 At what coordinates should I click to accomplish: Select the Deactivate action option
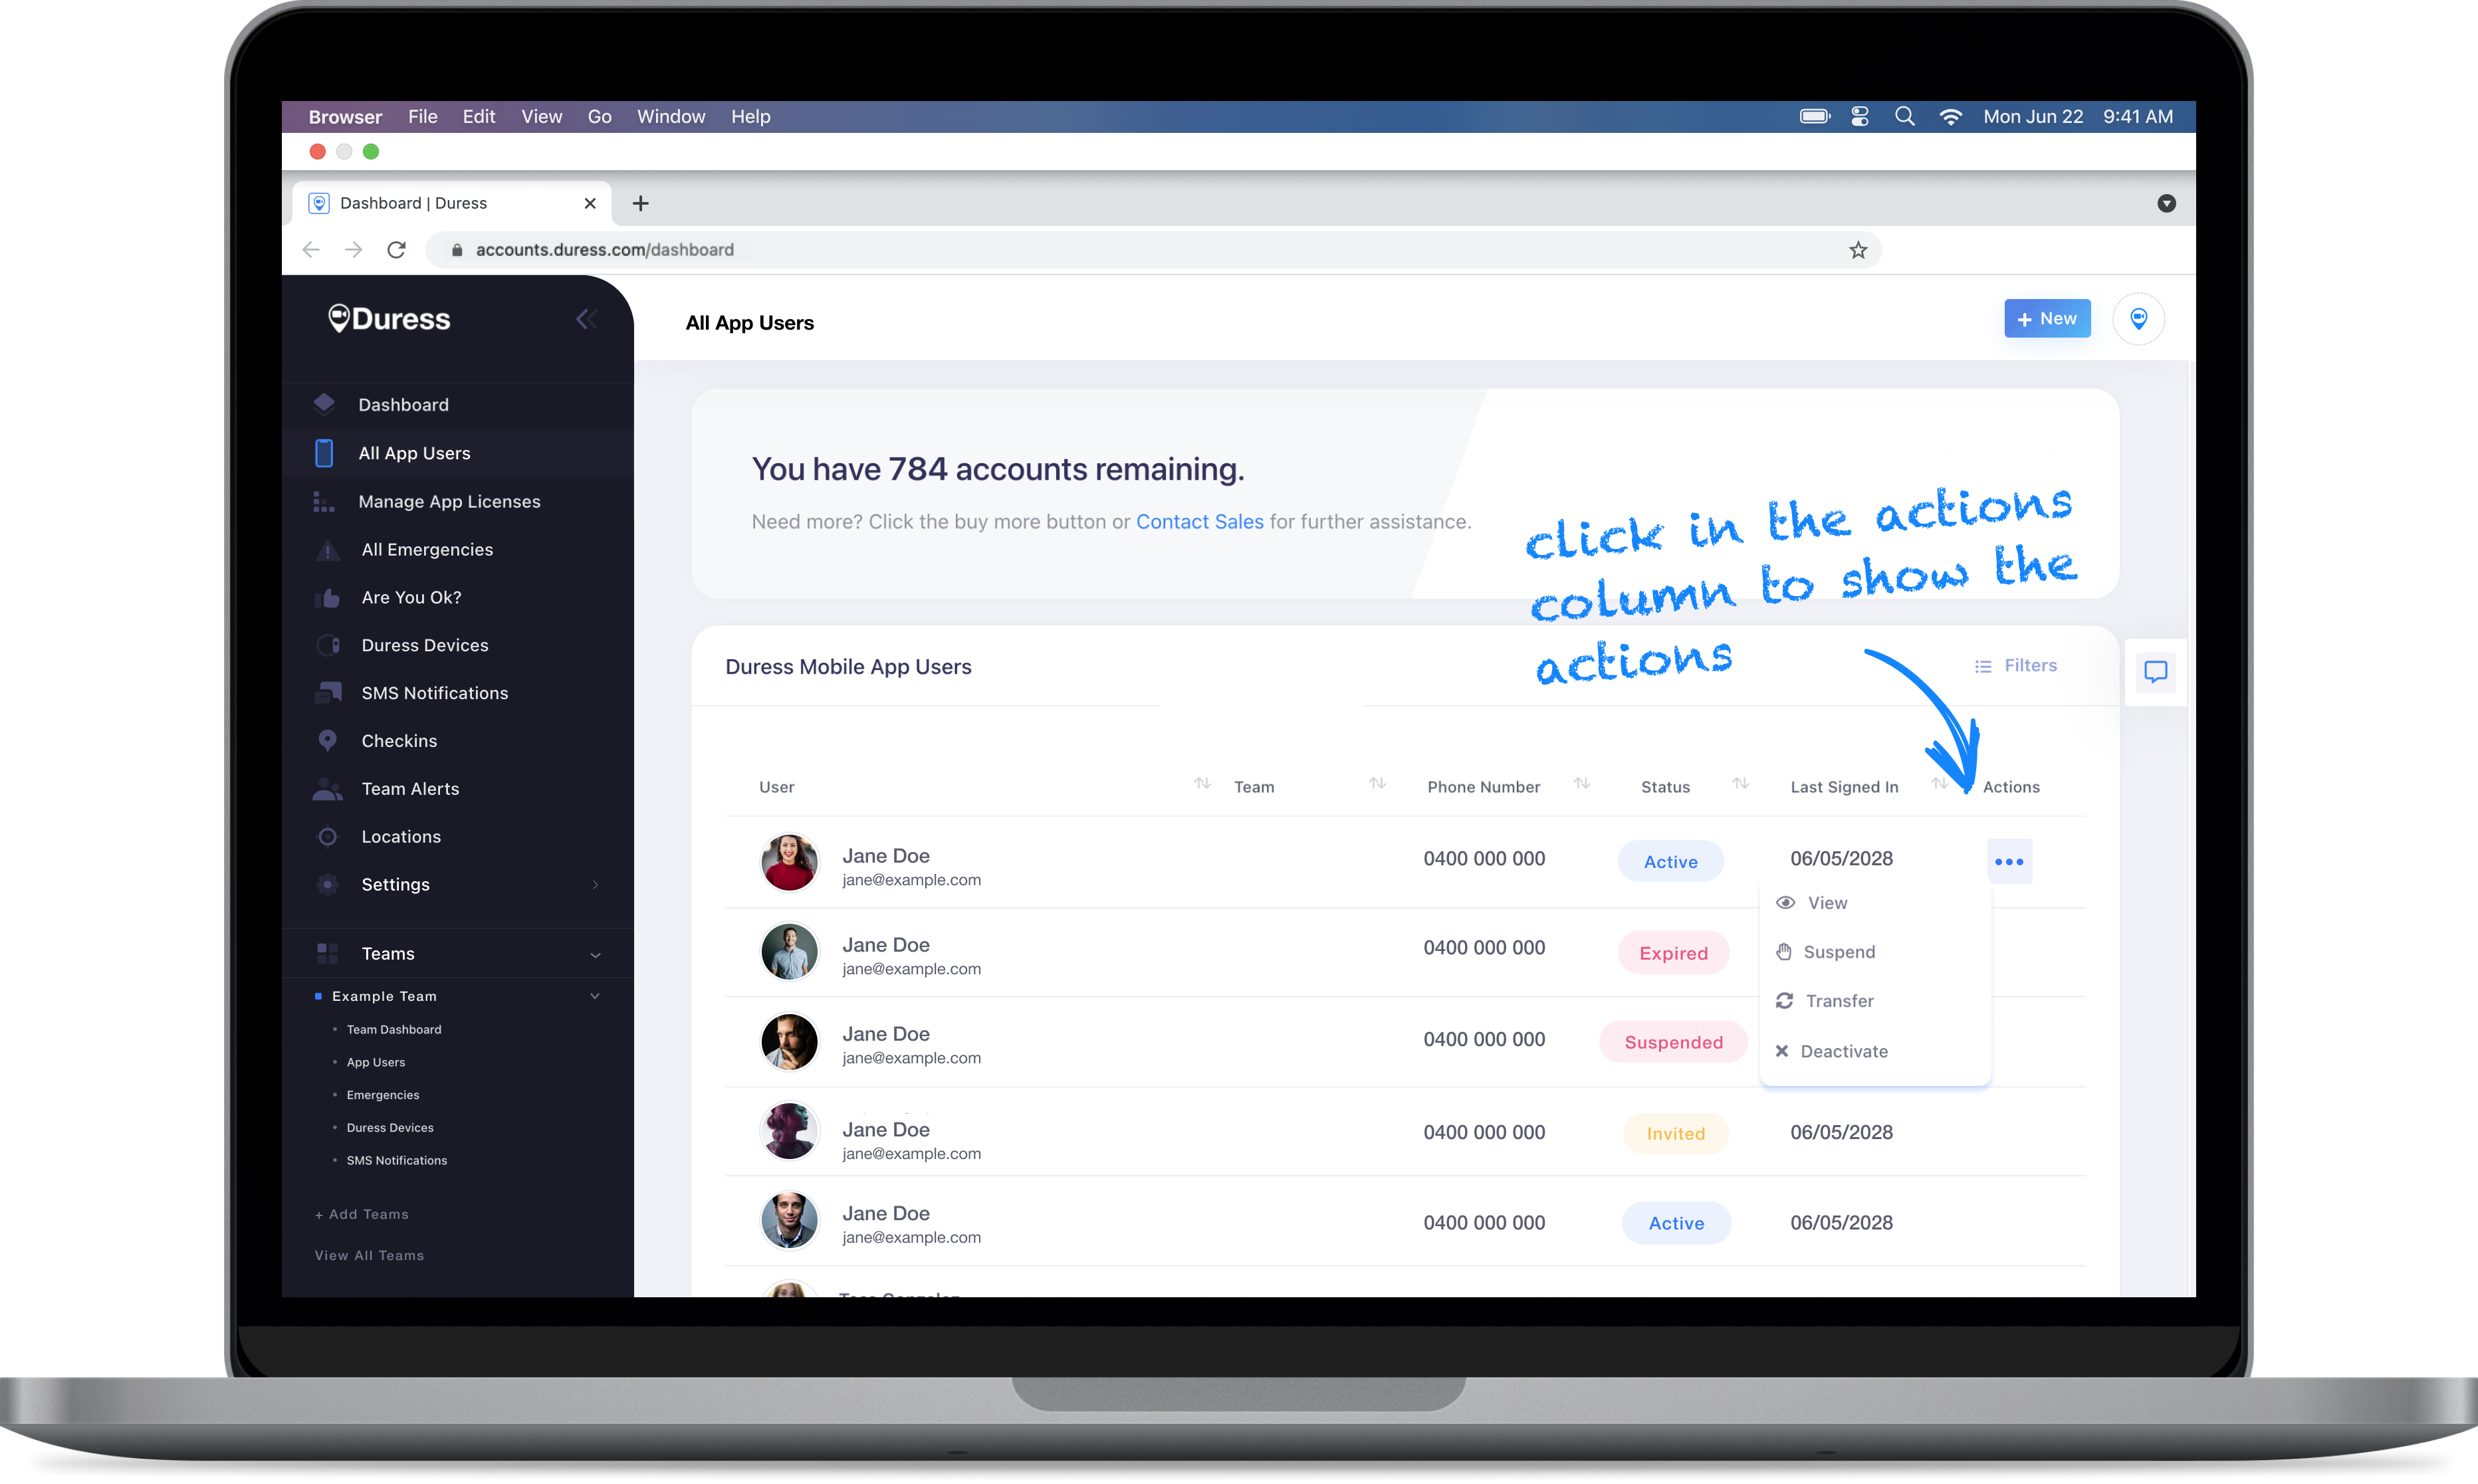[1844, 1049]
